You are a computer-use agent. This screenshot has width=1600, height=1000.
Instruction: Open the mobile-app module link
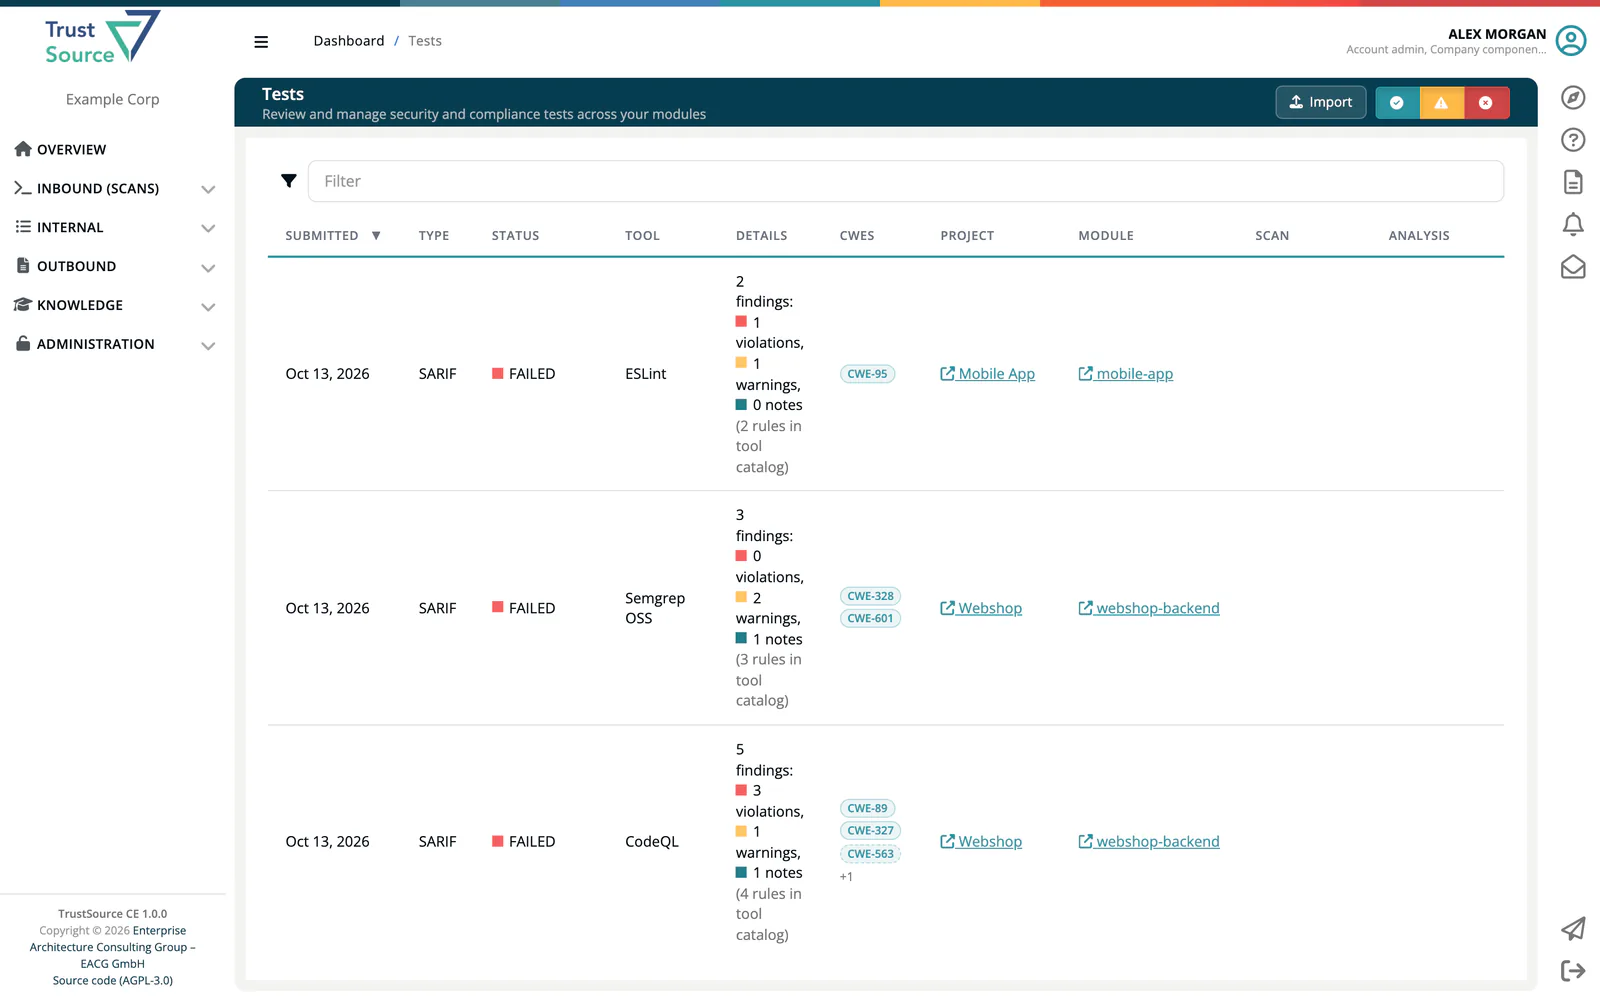(x=1126, y=374)
